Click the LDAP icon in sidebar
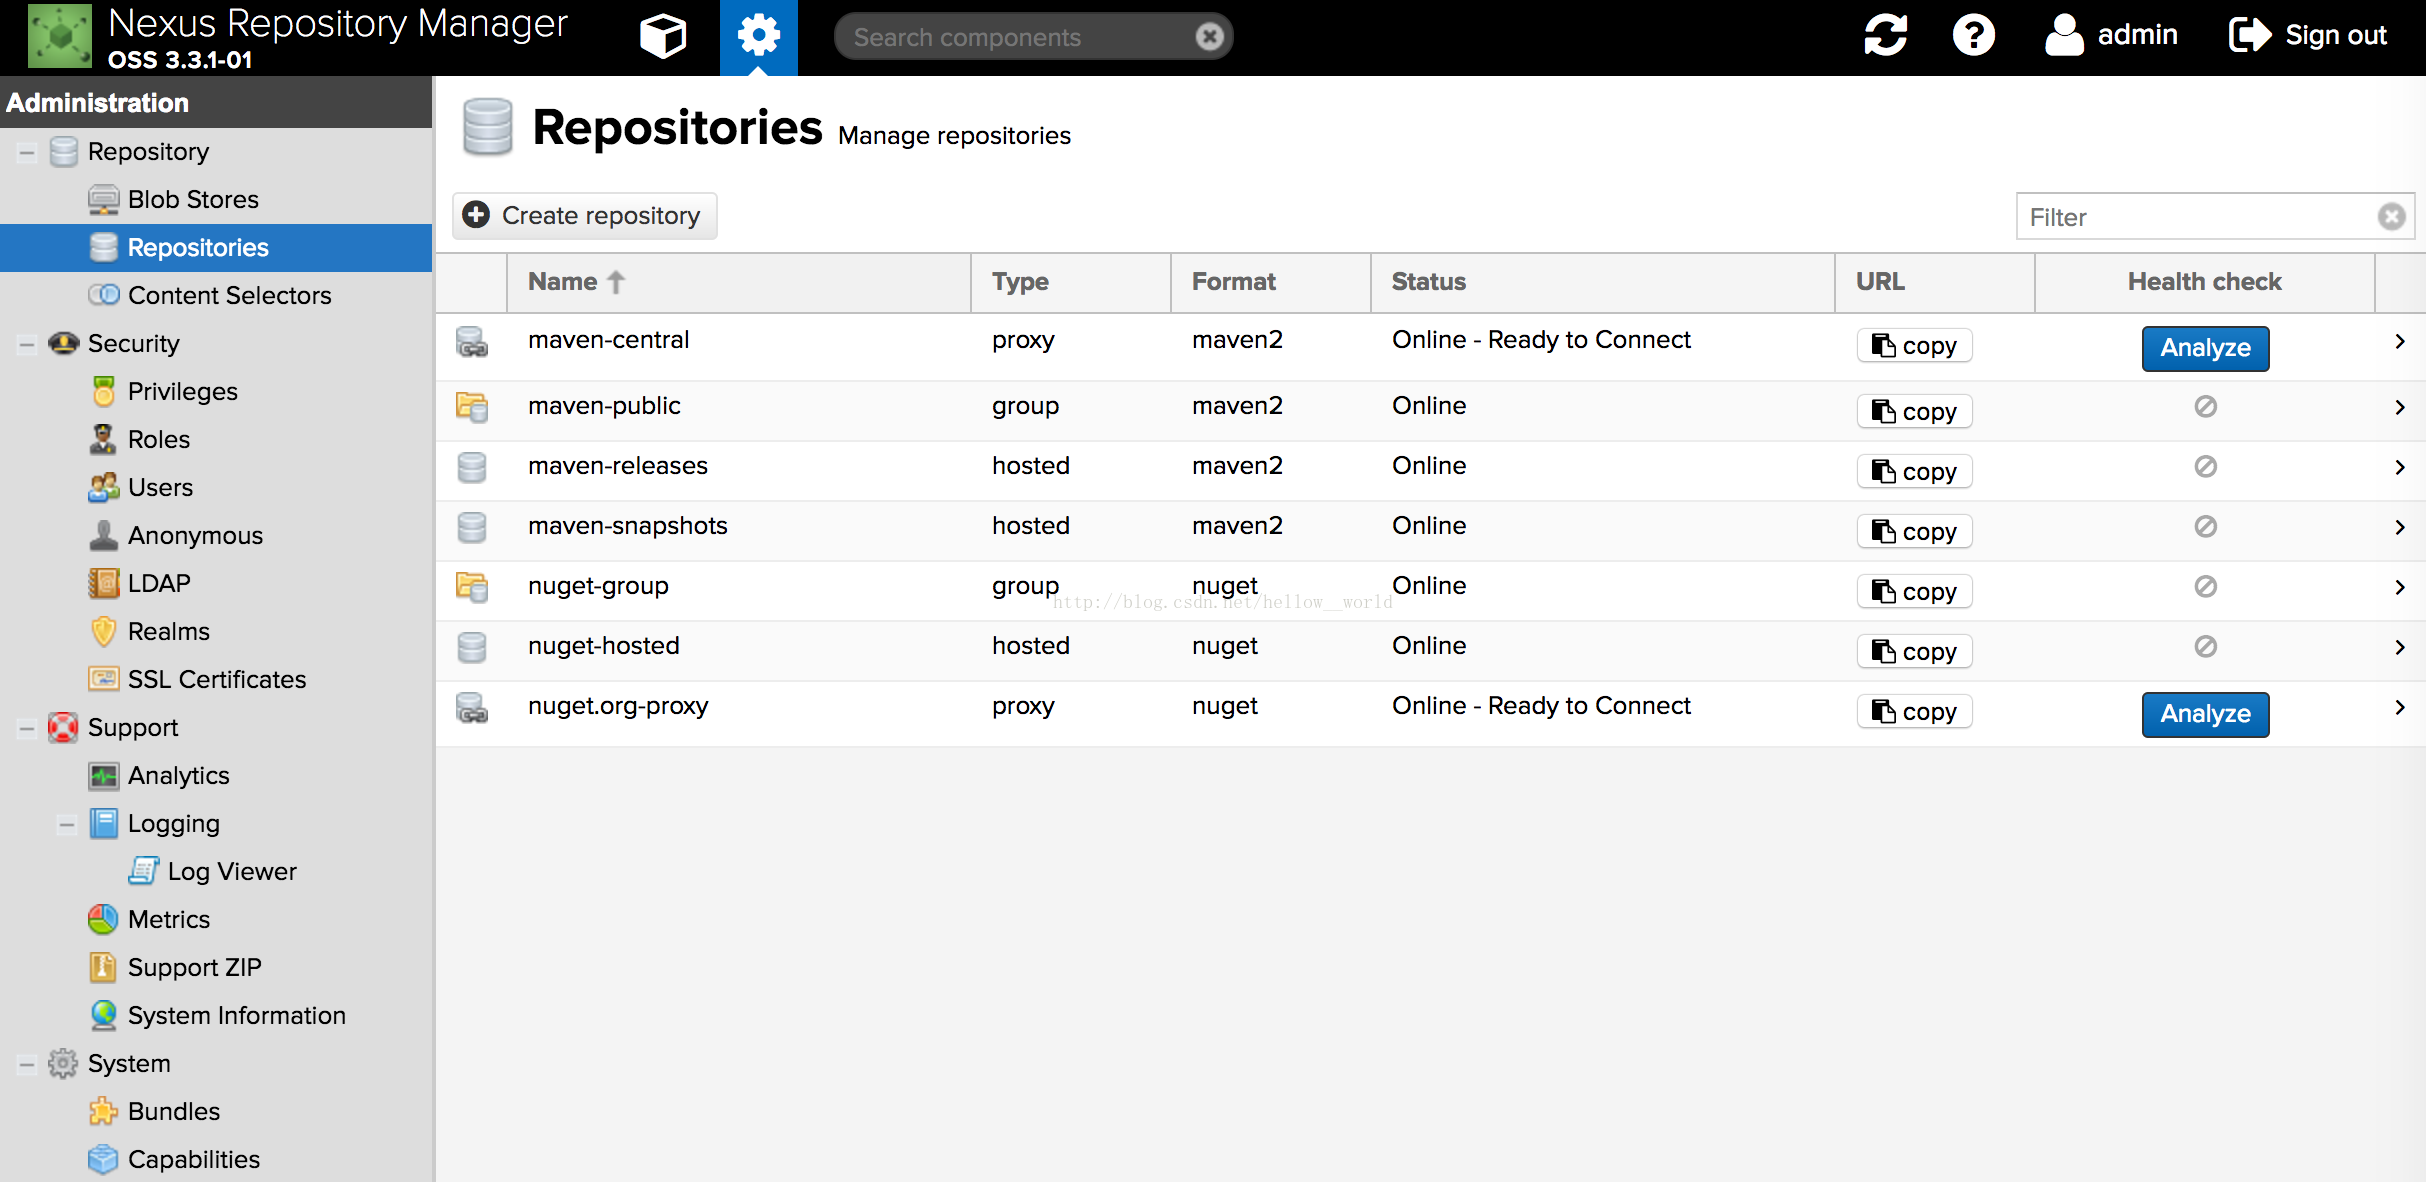This screenshot has width=2426, height=1182. click(x=103, y=583)
